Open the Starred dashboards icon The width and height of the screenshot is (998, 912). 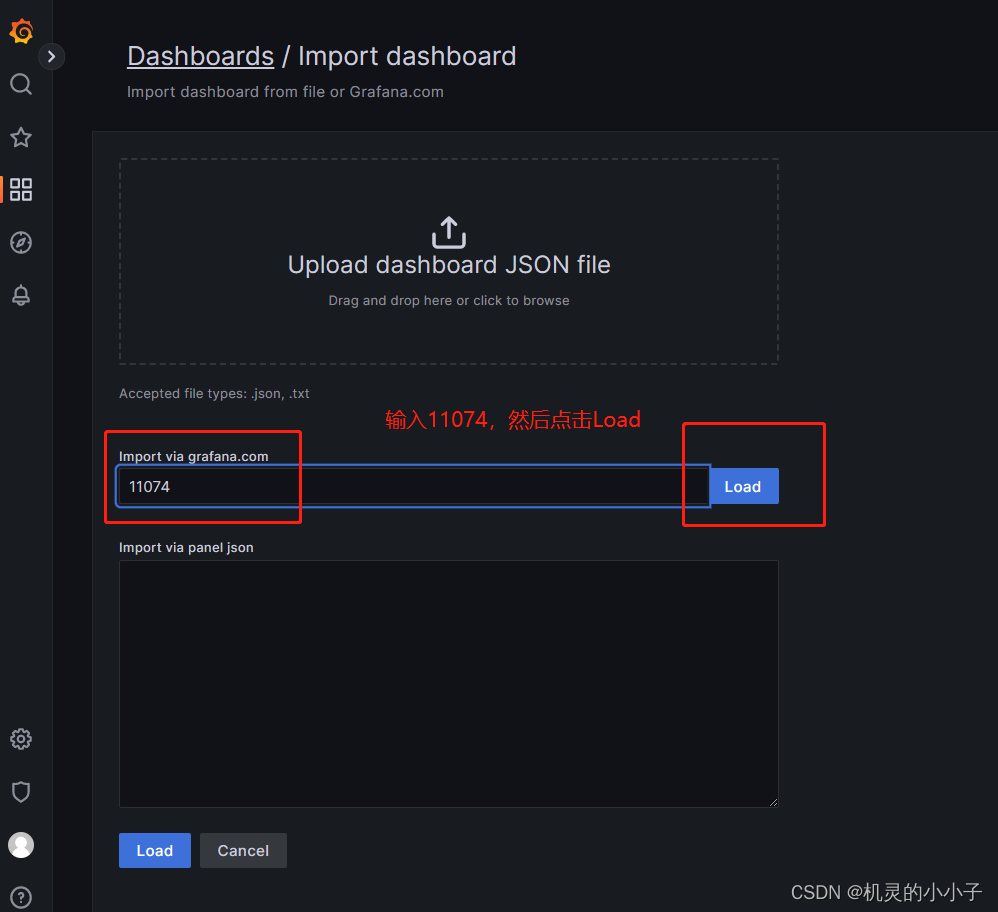point(21,137)
